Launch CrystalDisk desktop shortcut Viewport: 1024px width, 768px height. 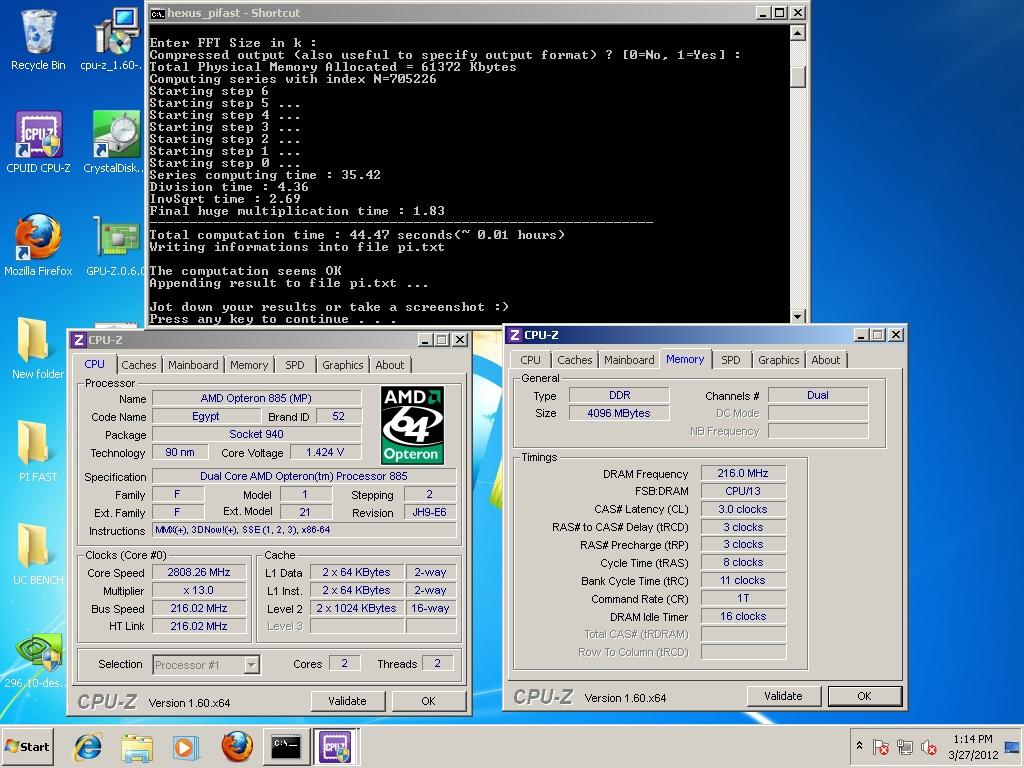coord(115,141)
